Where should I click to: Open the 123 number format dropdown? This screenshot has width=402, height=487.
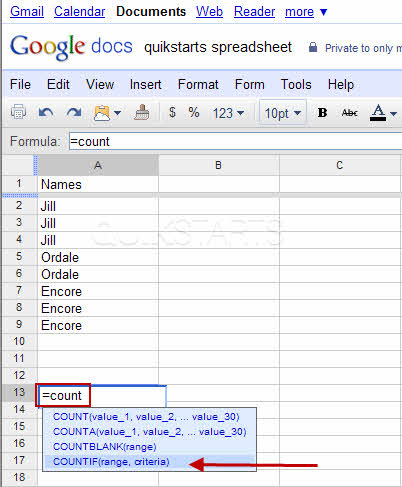click(228, 113)
